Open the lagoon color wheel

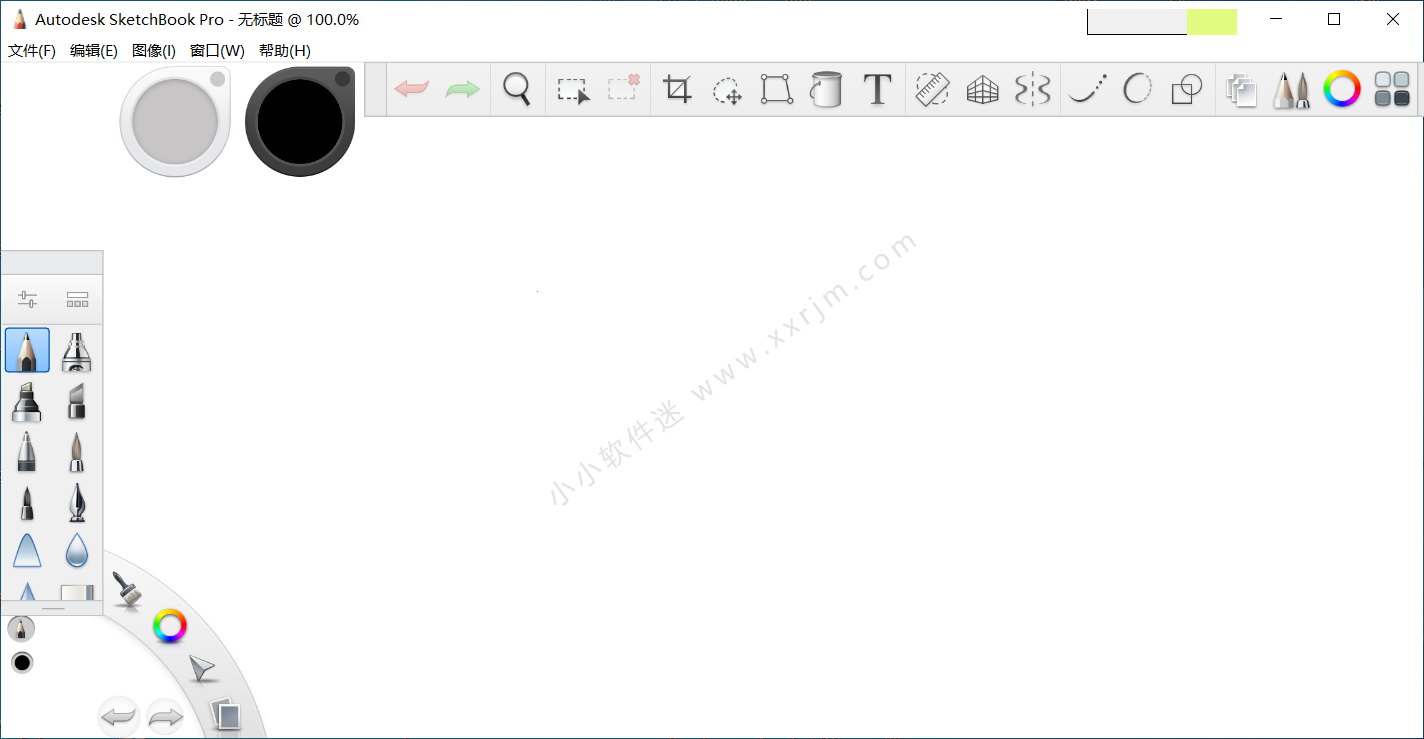170,626
